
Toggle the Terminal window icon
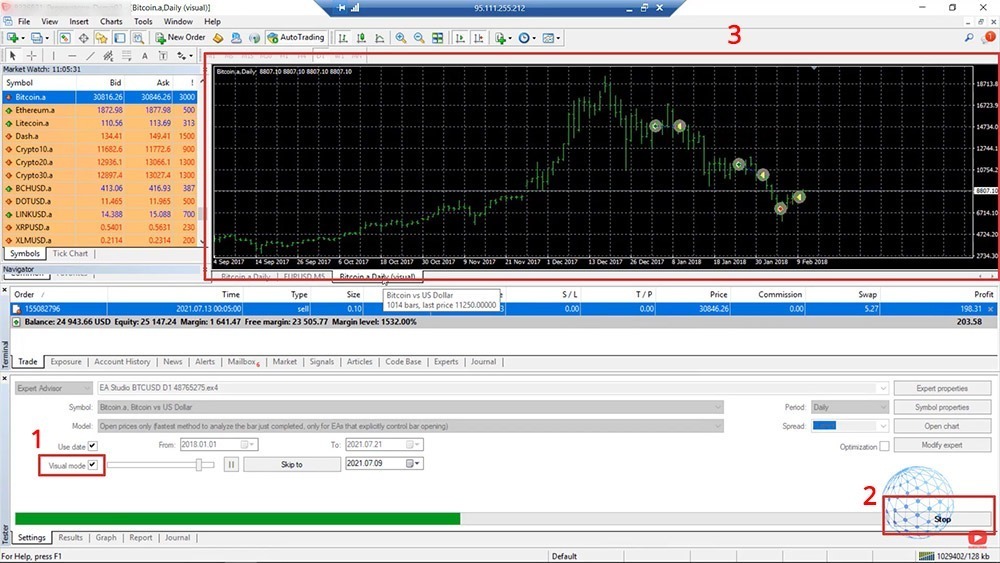click(119, 38)
